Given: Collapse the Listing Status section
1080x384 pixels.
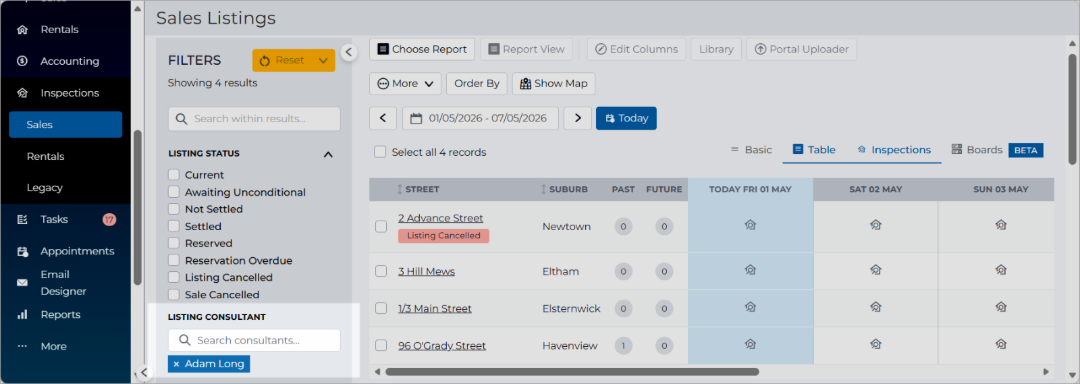Looking at the screenshot, I should tap(329, 154).
